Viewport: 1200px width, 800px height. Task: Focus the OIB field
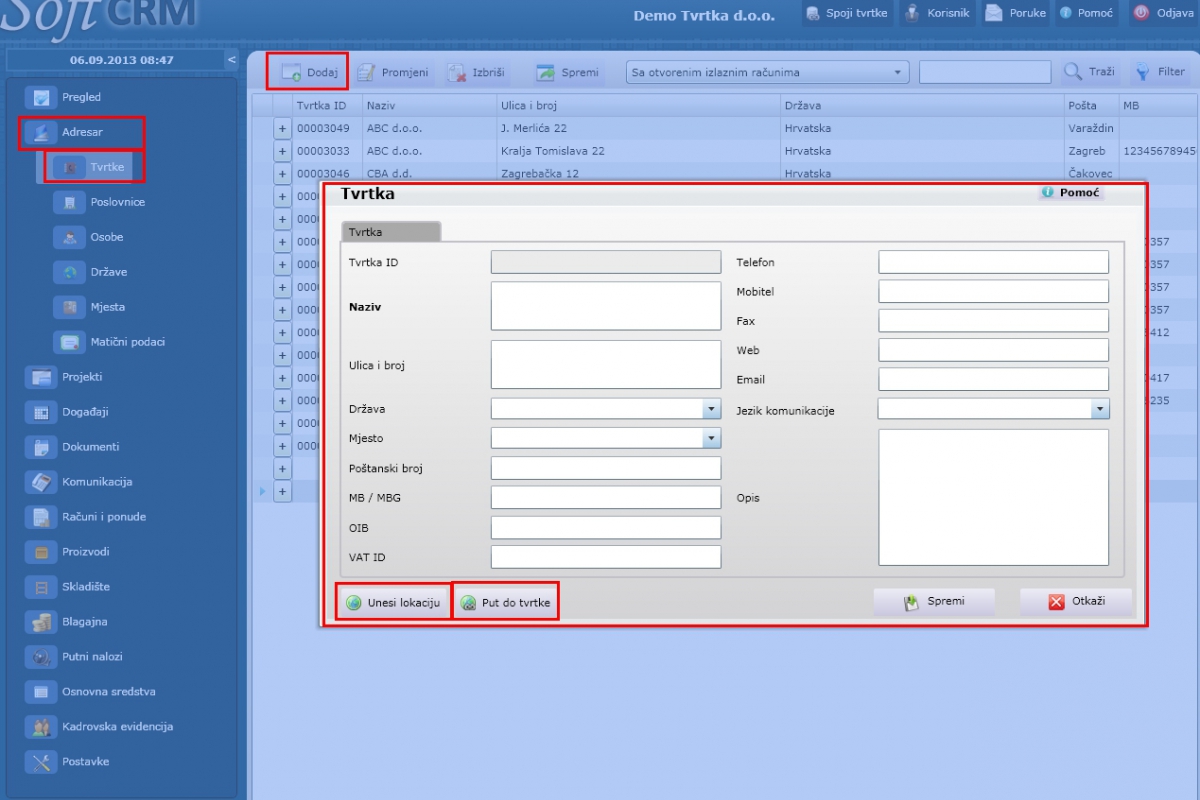(x=606, y=527)
